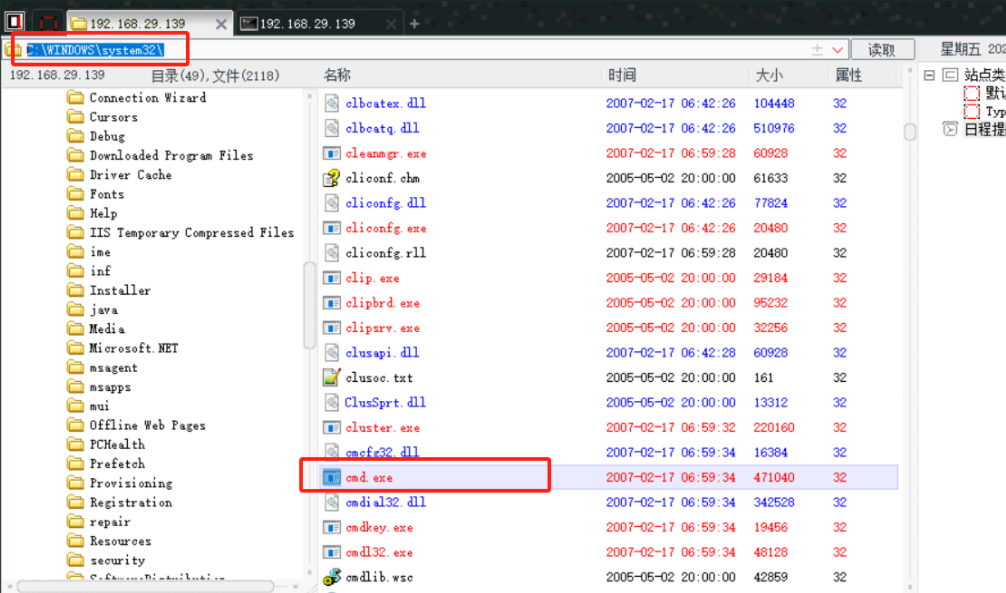Sort by 属性 column header
This screenshot has width=1006, height=593.
pos(849,75)
